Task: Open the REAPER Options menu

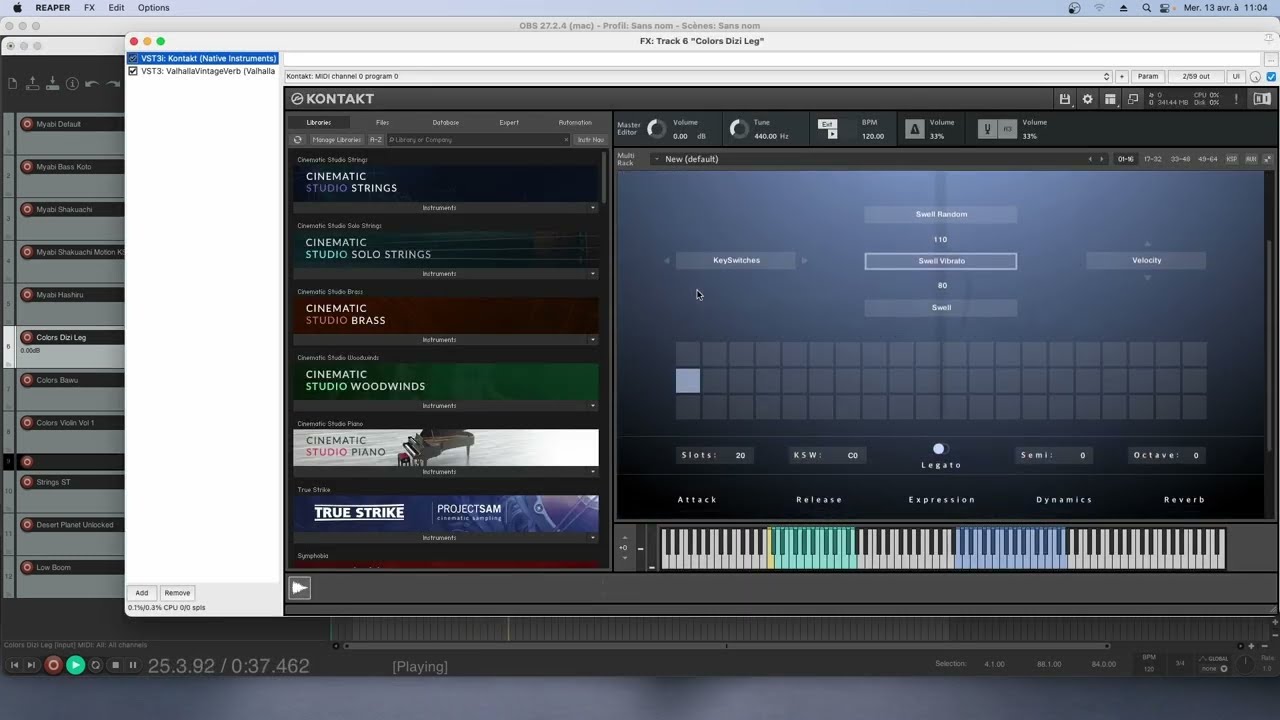Action: pos(153,8)
